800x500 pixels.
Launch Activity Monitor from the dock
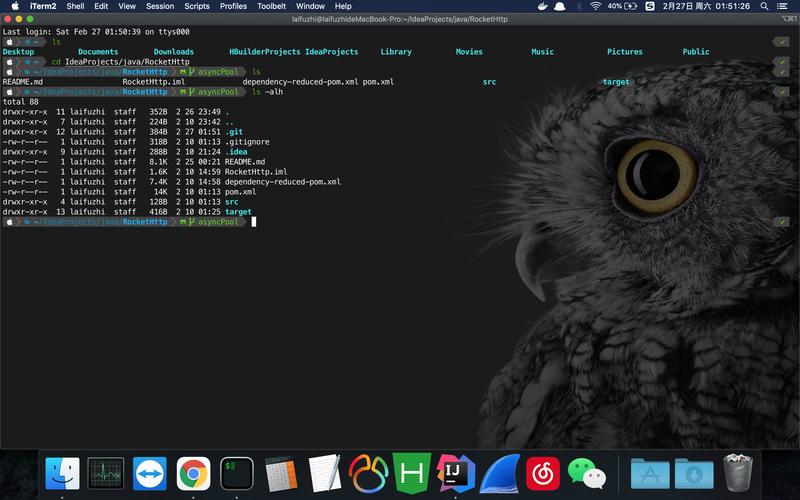click(106, 473)
